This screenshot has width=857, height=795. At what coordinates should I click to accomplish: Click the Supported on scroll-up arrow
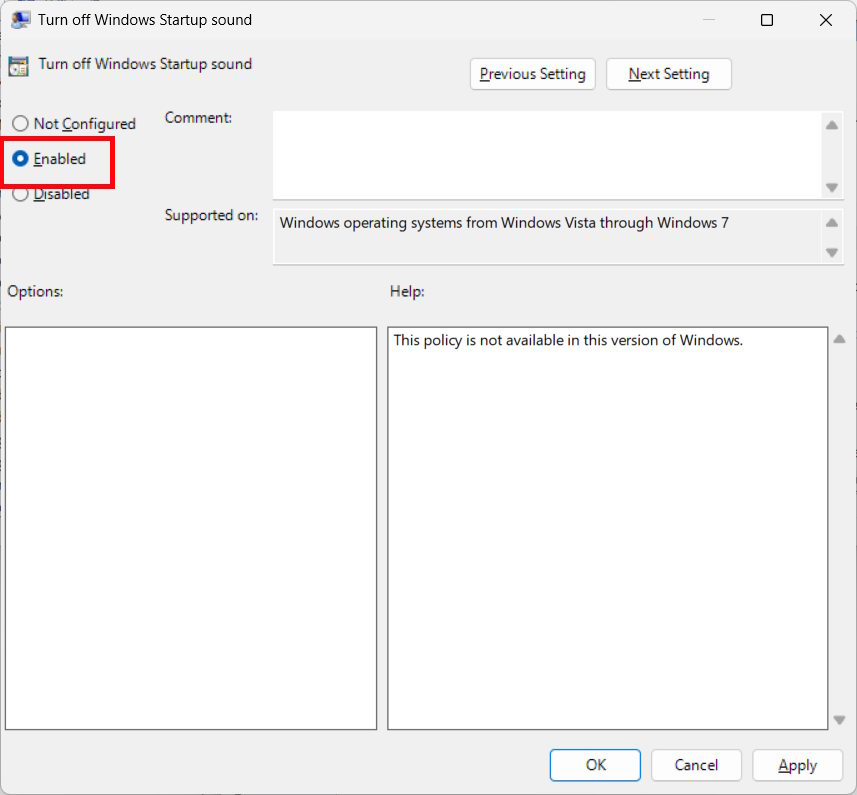click(x=831, y=222)
